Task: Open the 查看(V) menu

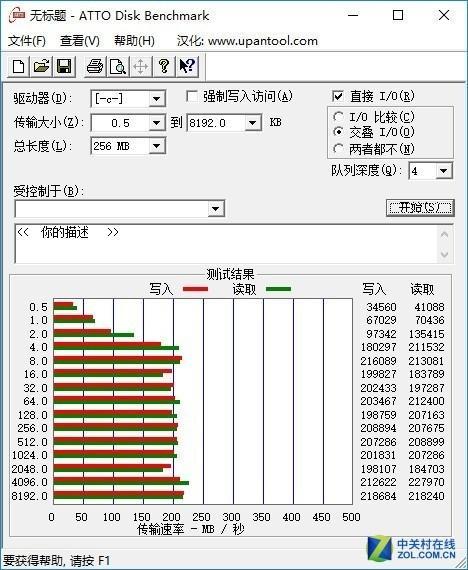Action: (x=80, y=41)
